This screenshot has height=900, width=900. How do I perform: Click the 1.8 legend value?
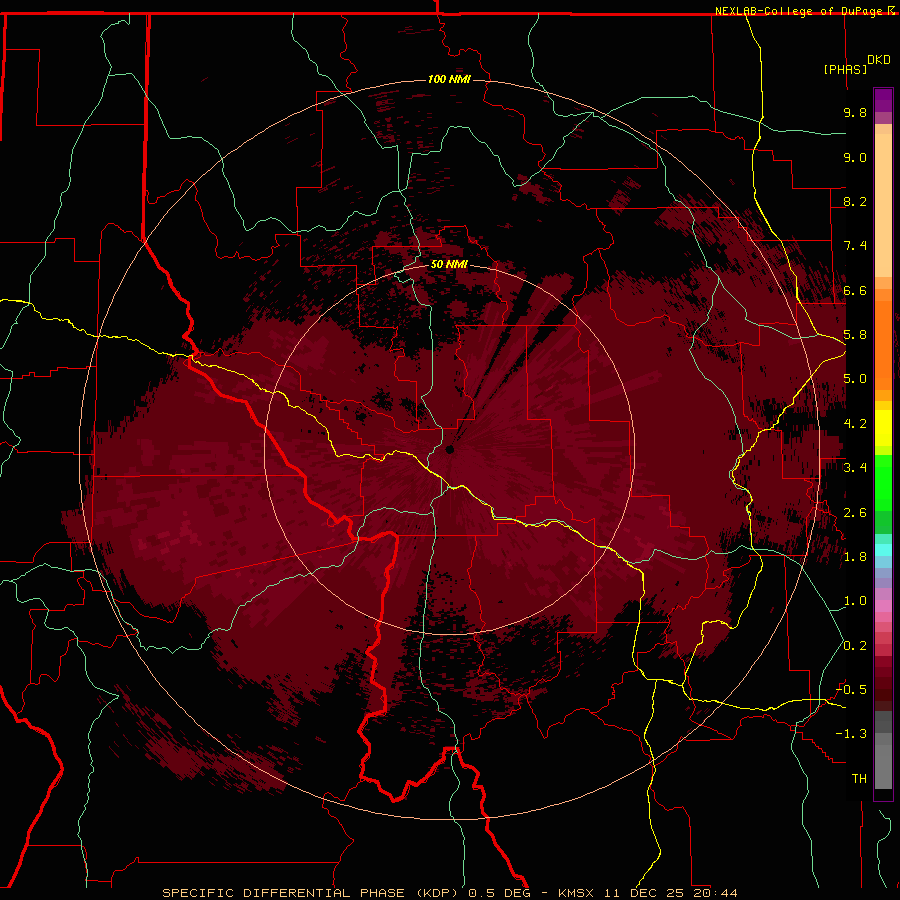855,557
